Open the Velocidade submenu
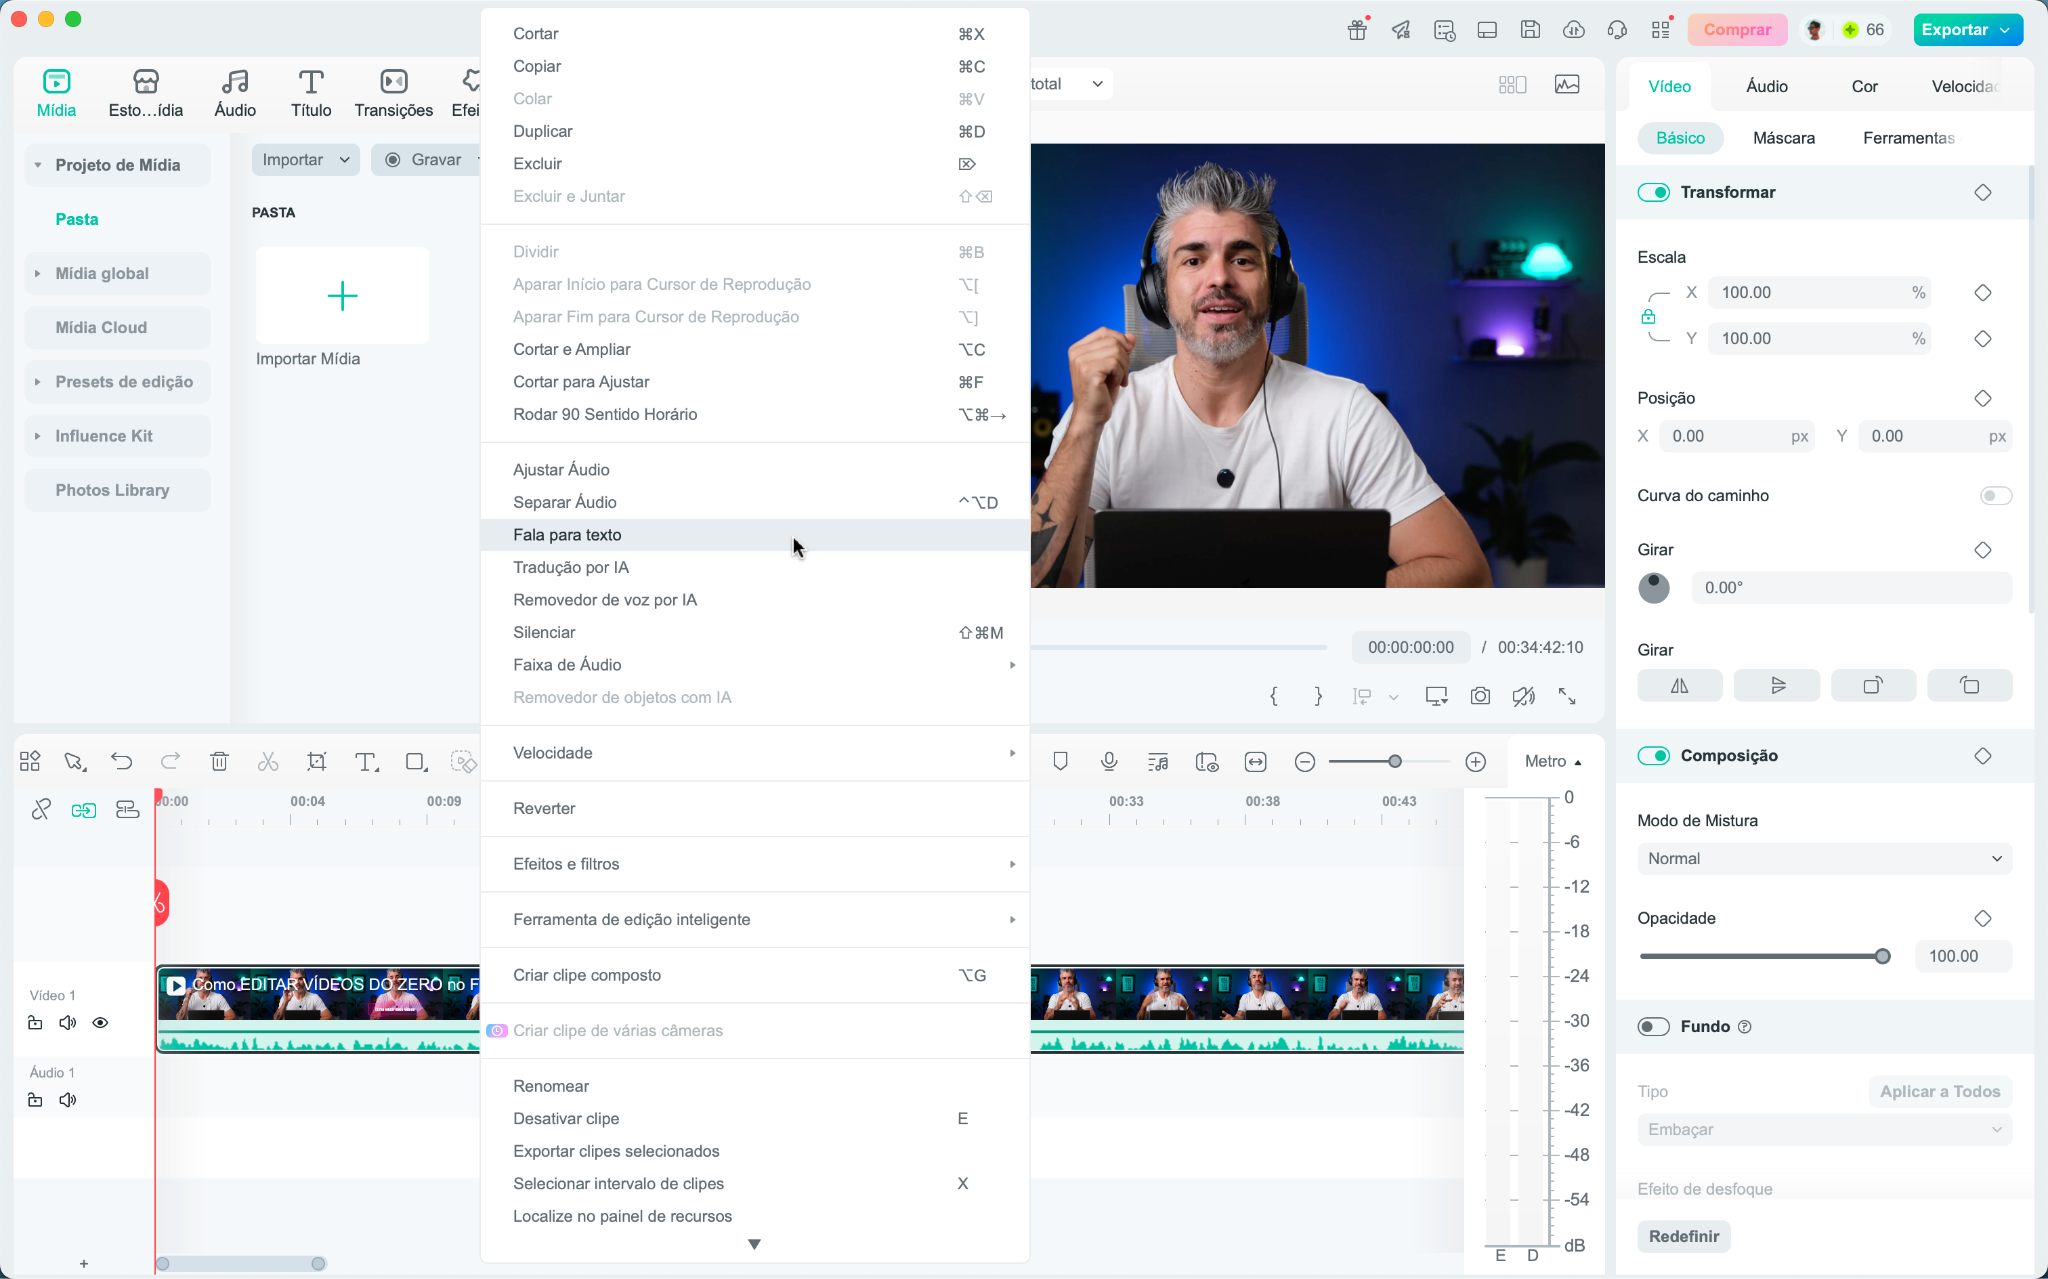This screenshot has height=1279, width=2048. 755,753
